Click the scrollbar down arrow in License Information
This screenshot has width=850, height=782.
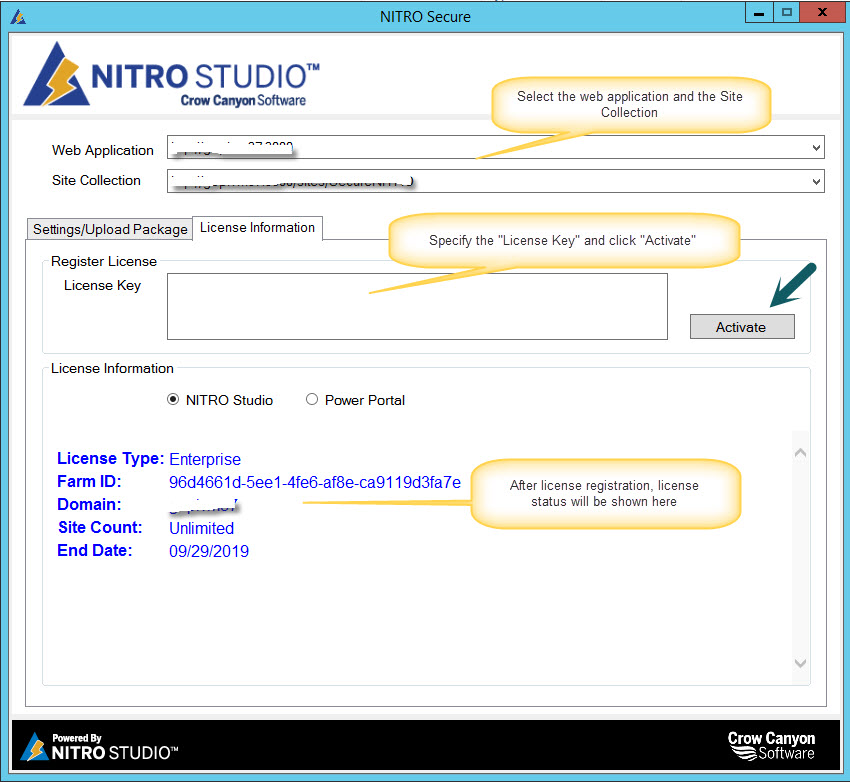pos(800,663)
